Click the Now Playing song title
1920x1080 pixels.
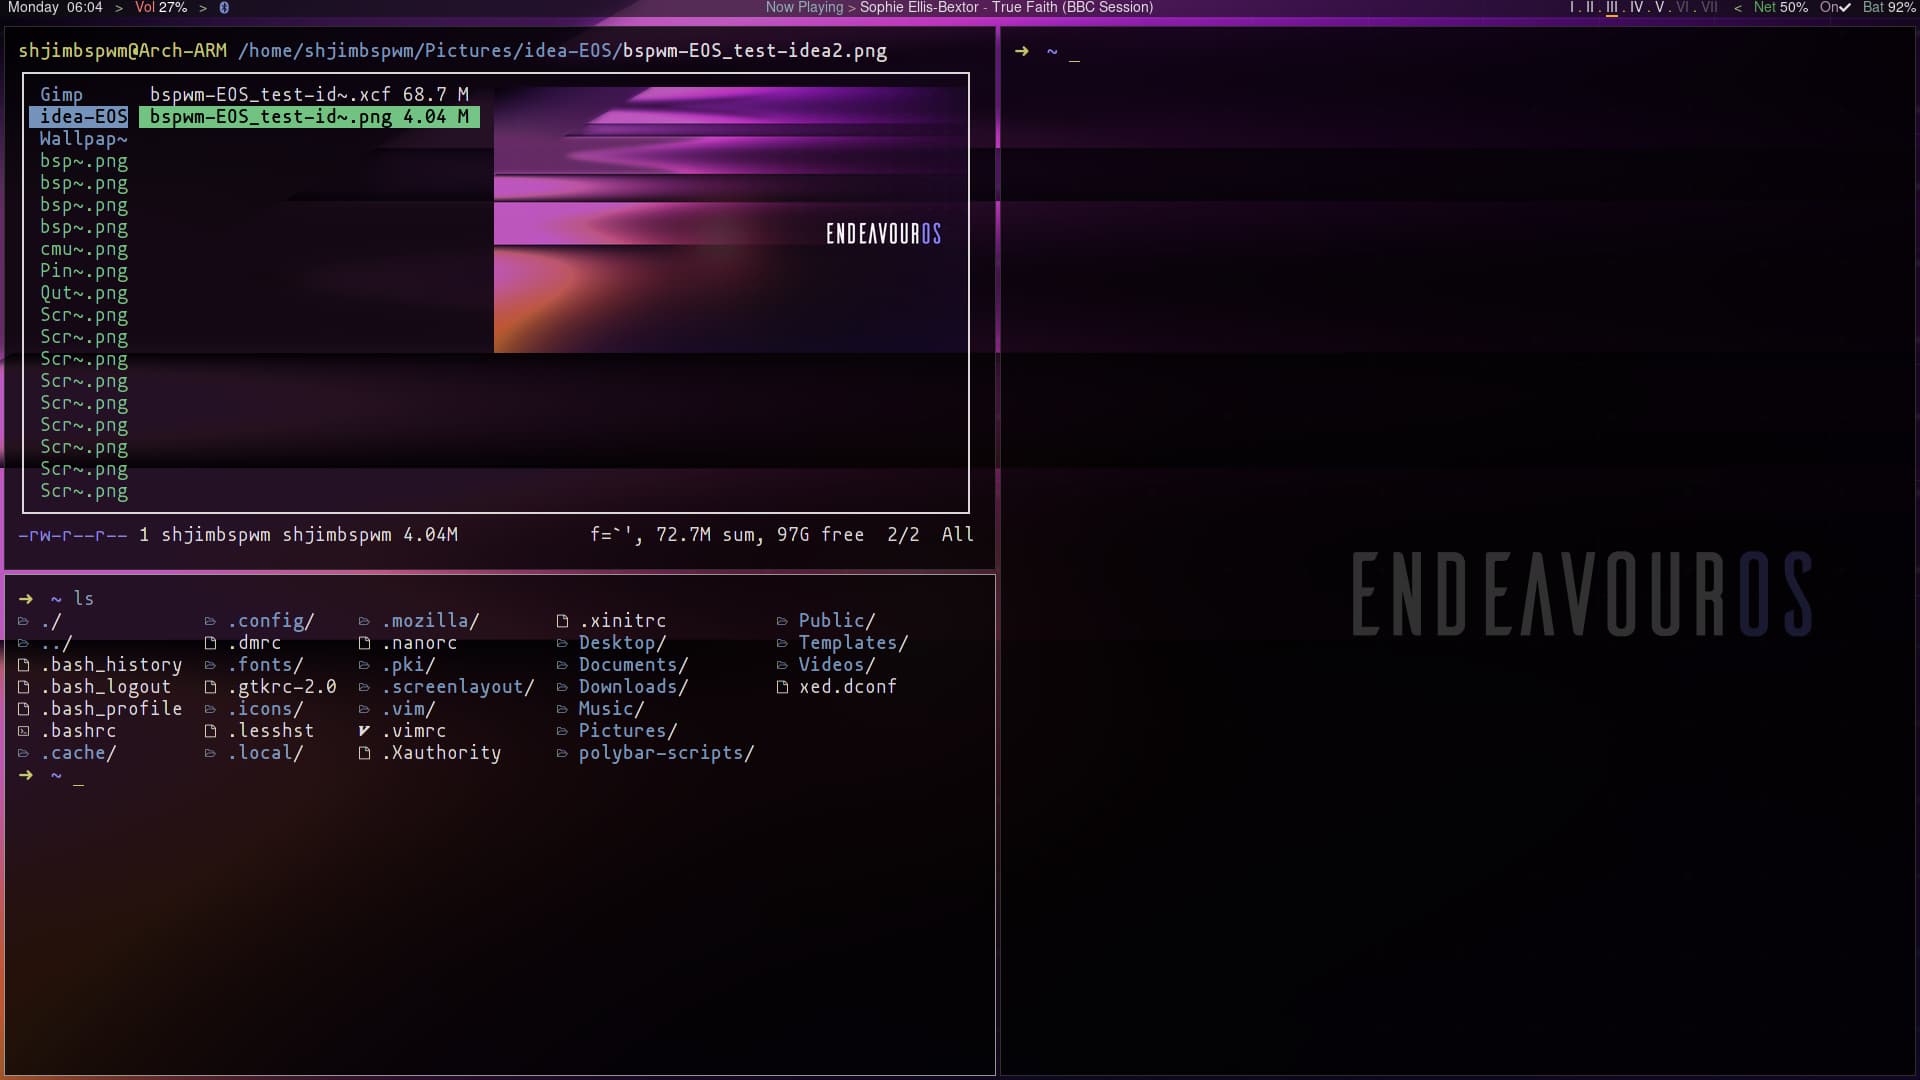point(1006,8)
